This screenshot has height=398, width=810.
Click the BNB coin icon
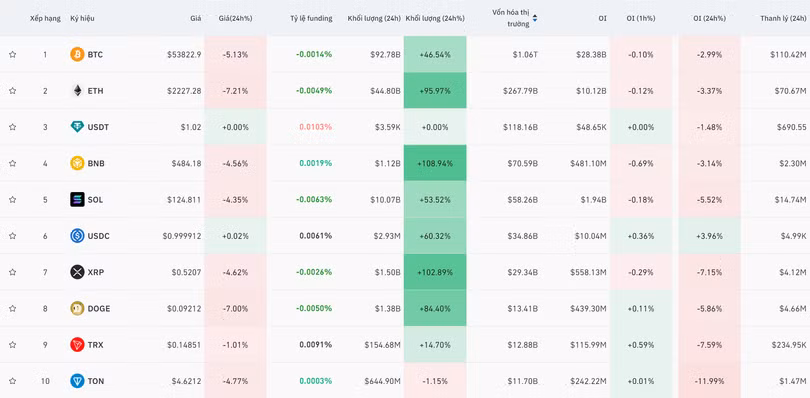77,163
